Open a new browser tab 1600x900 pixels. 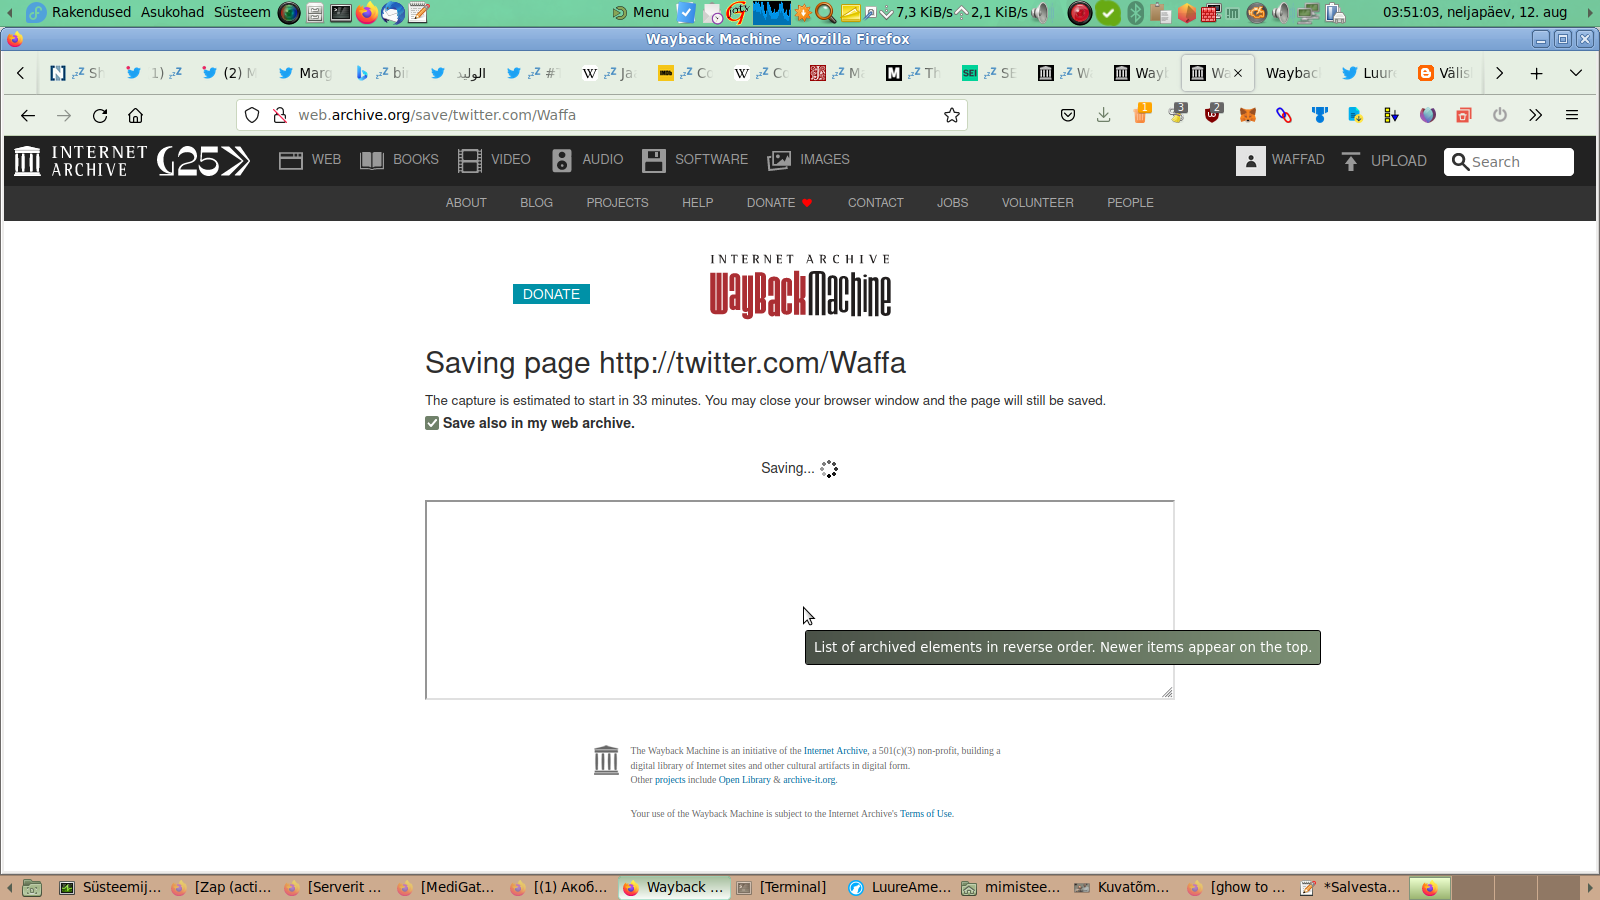(1537, 73)
